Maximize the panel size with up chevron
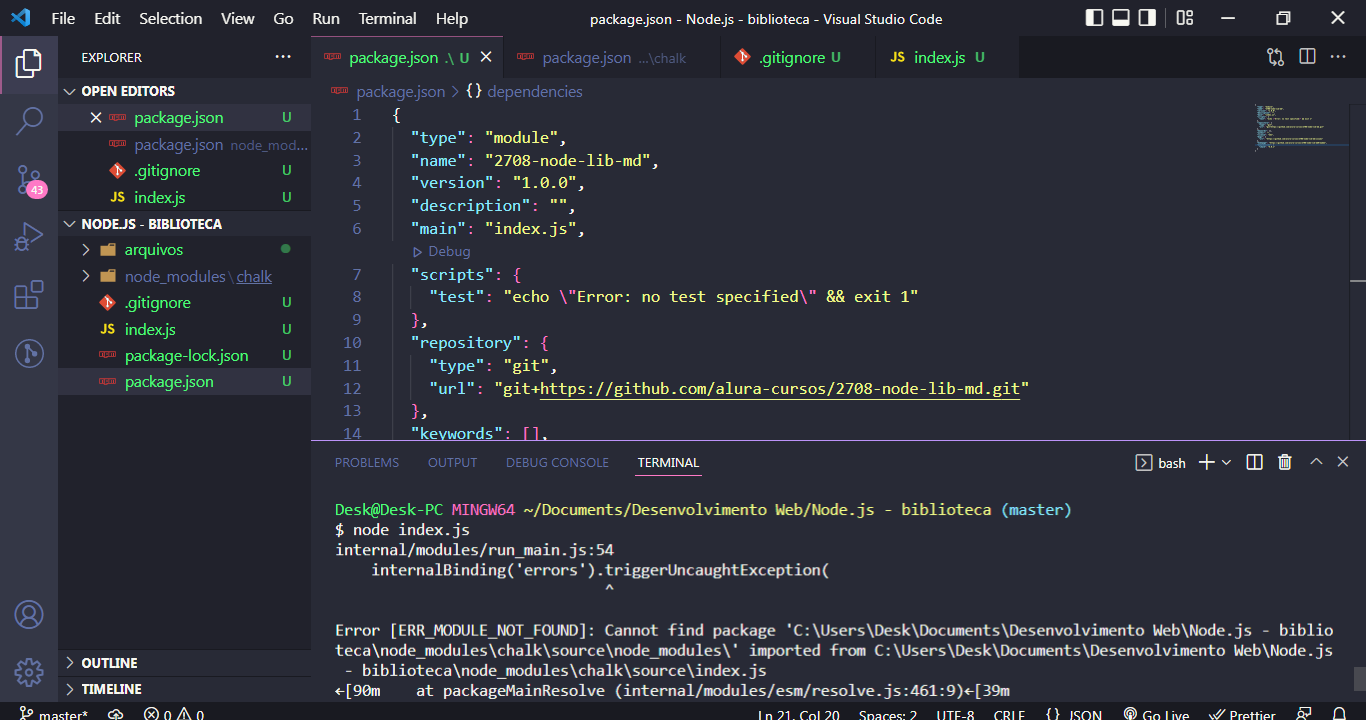Image resolution: width=1366 pixels, height=720 pixels. click(x=1316, y=462)
